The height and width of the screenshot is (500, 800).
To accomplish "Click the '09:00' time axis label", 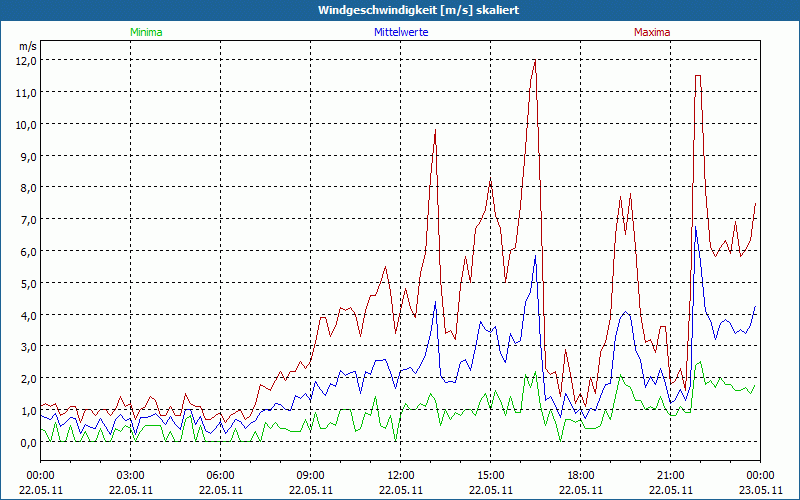I will pyautogui.click(x=310, y=476).
